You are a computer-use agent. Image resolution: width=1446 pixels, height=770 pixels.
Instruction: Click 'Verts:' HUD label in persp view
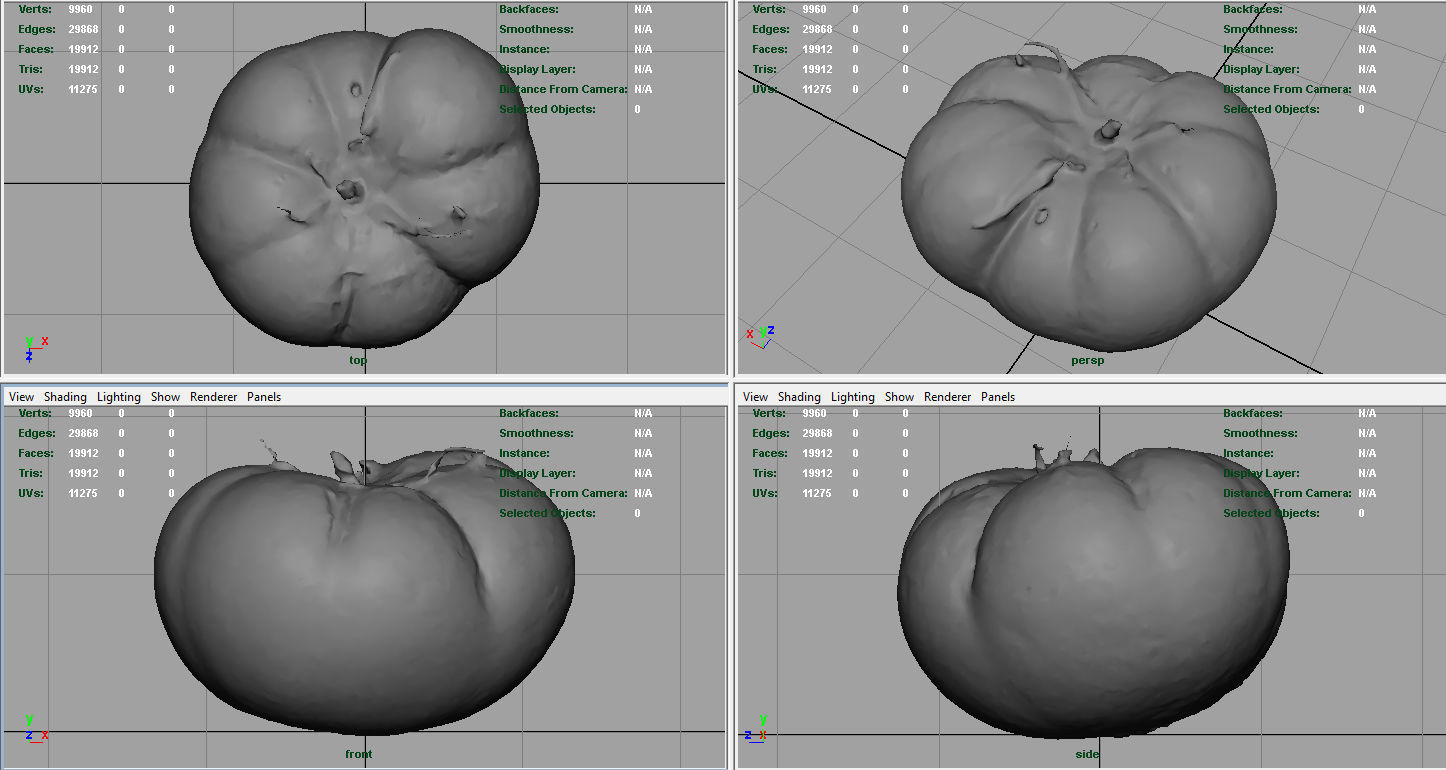[769, 9]
